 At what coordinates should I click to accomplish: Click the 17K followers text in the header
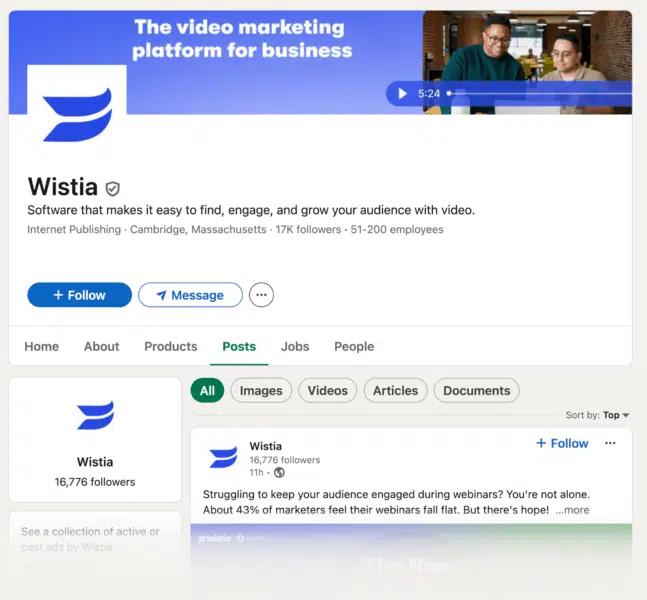click(308, 229)
